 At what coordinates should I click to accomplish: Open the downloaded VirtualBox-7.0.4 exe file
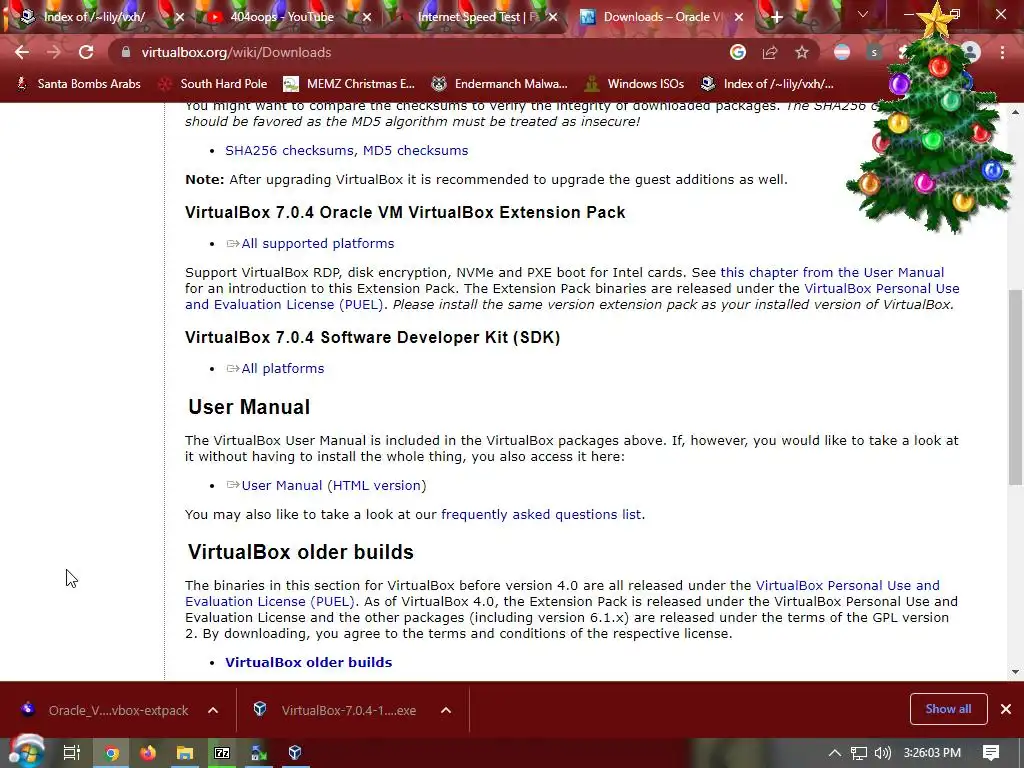point(336,710)
